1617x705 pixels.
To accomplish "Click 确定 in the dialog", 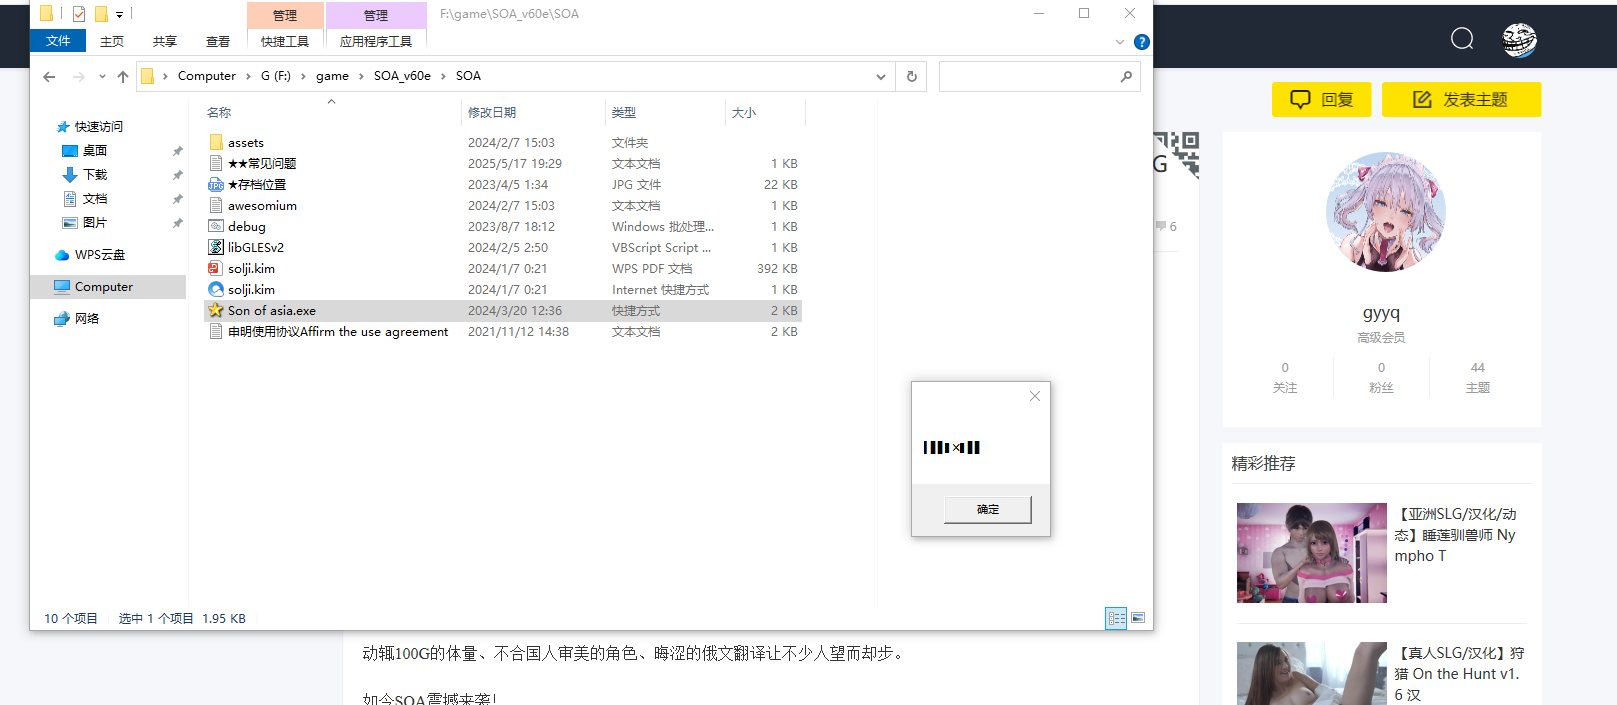I will (988, 509).
